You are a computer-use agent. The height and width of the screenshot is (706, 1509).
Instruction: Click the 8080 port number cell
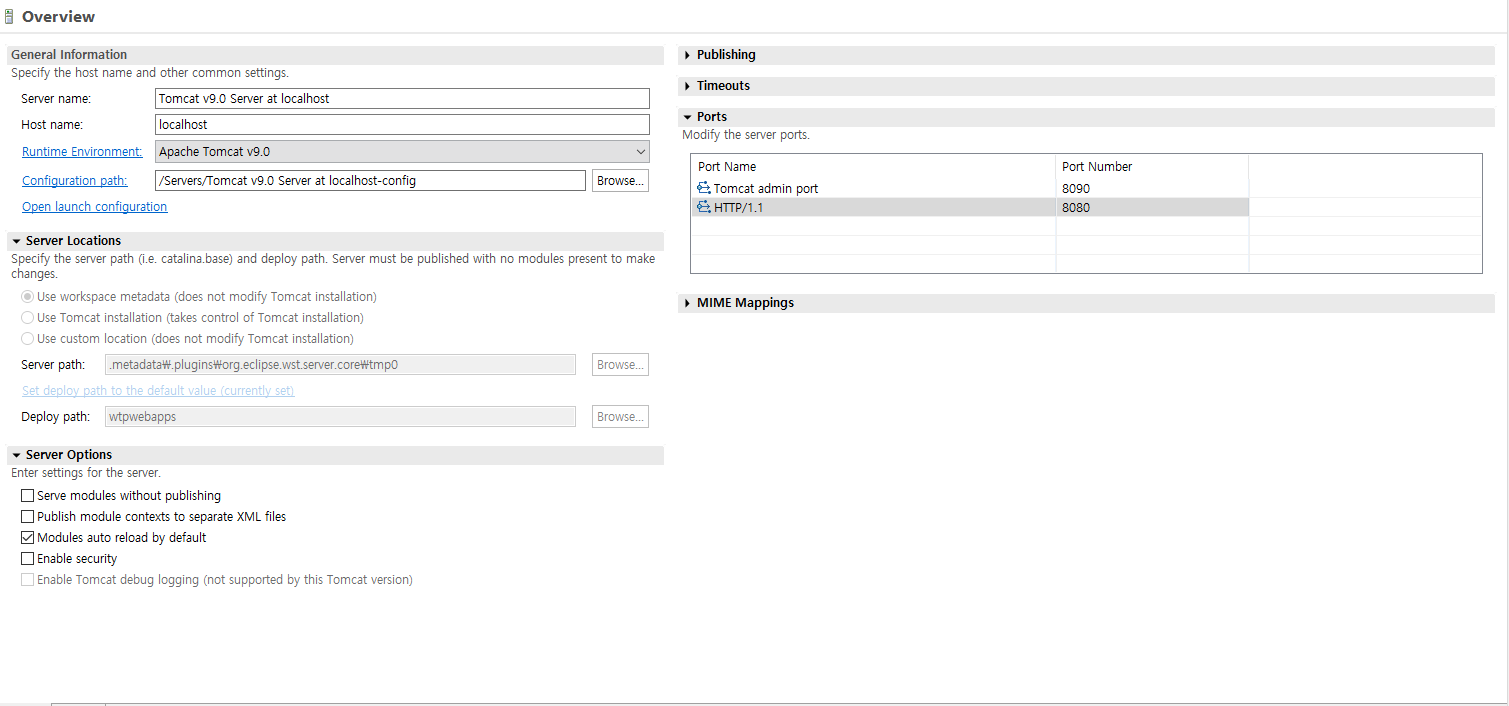(1152, 207)
